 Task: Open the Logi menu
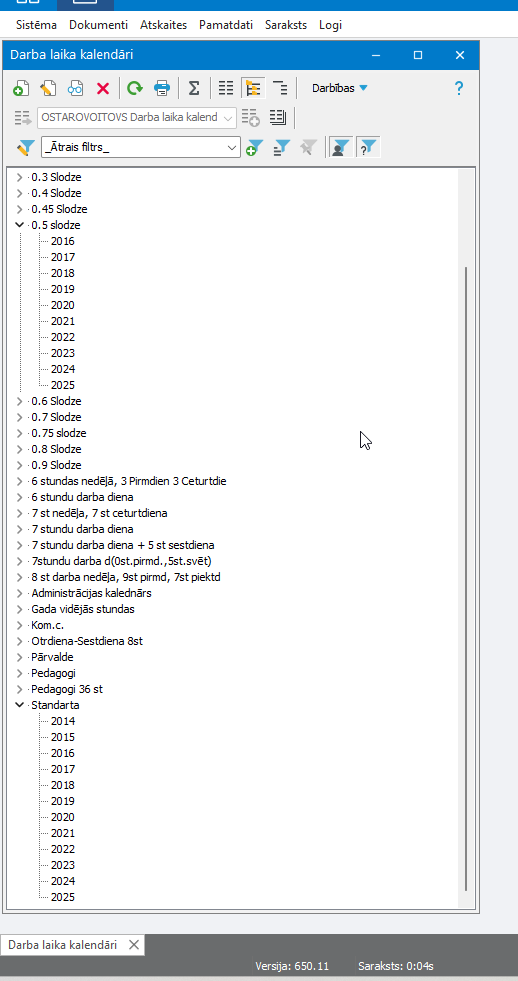(330, 25)
